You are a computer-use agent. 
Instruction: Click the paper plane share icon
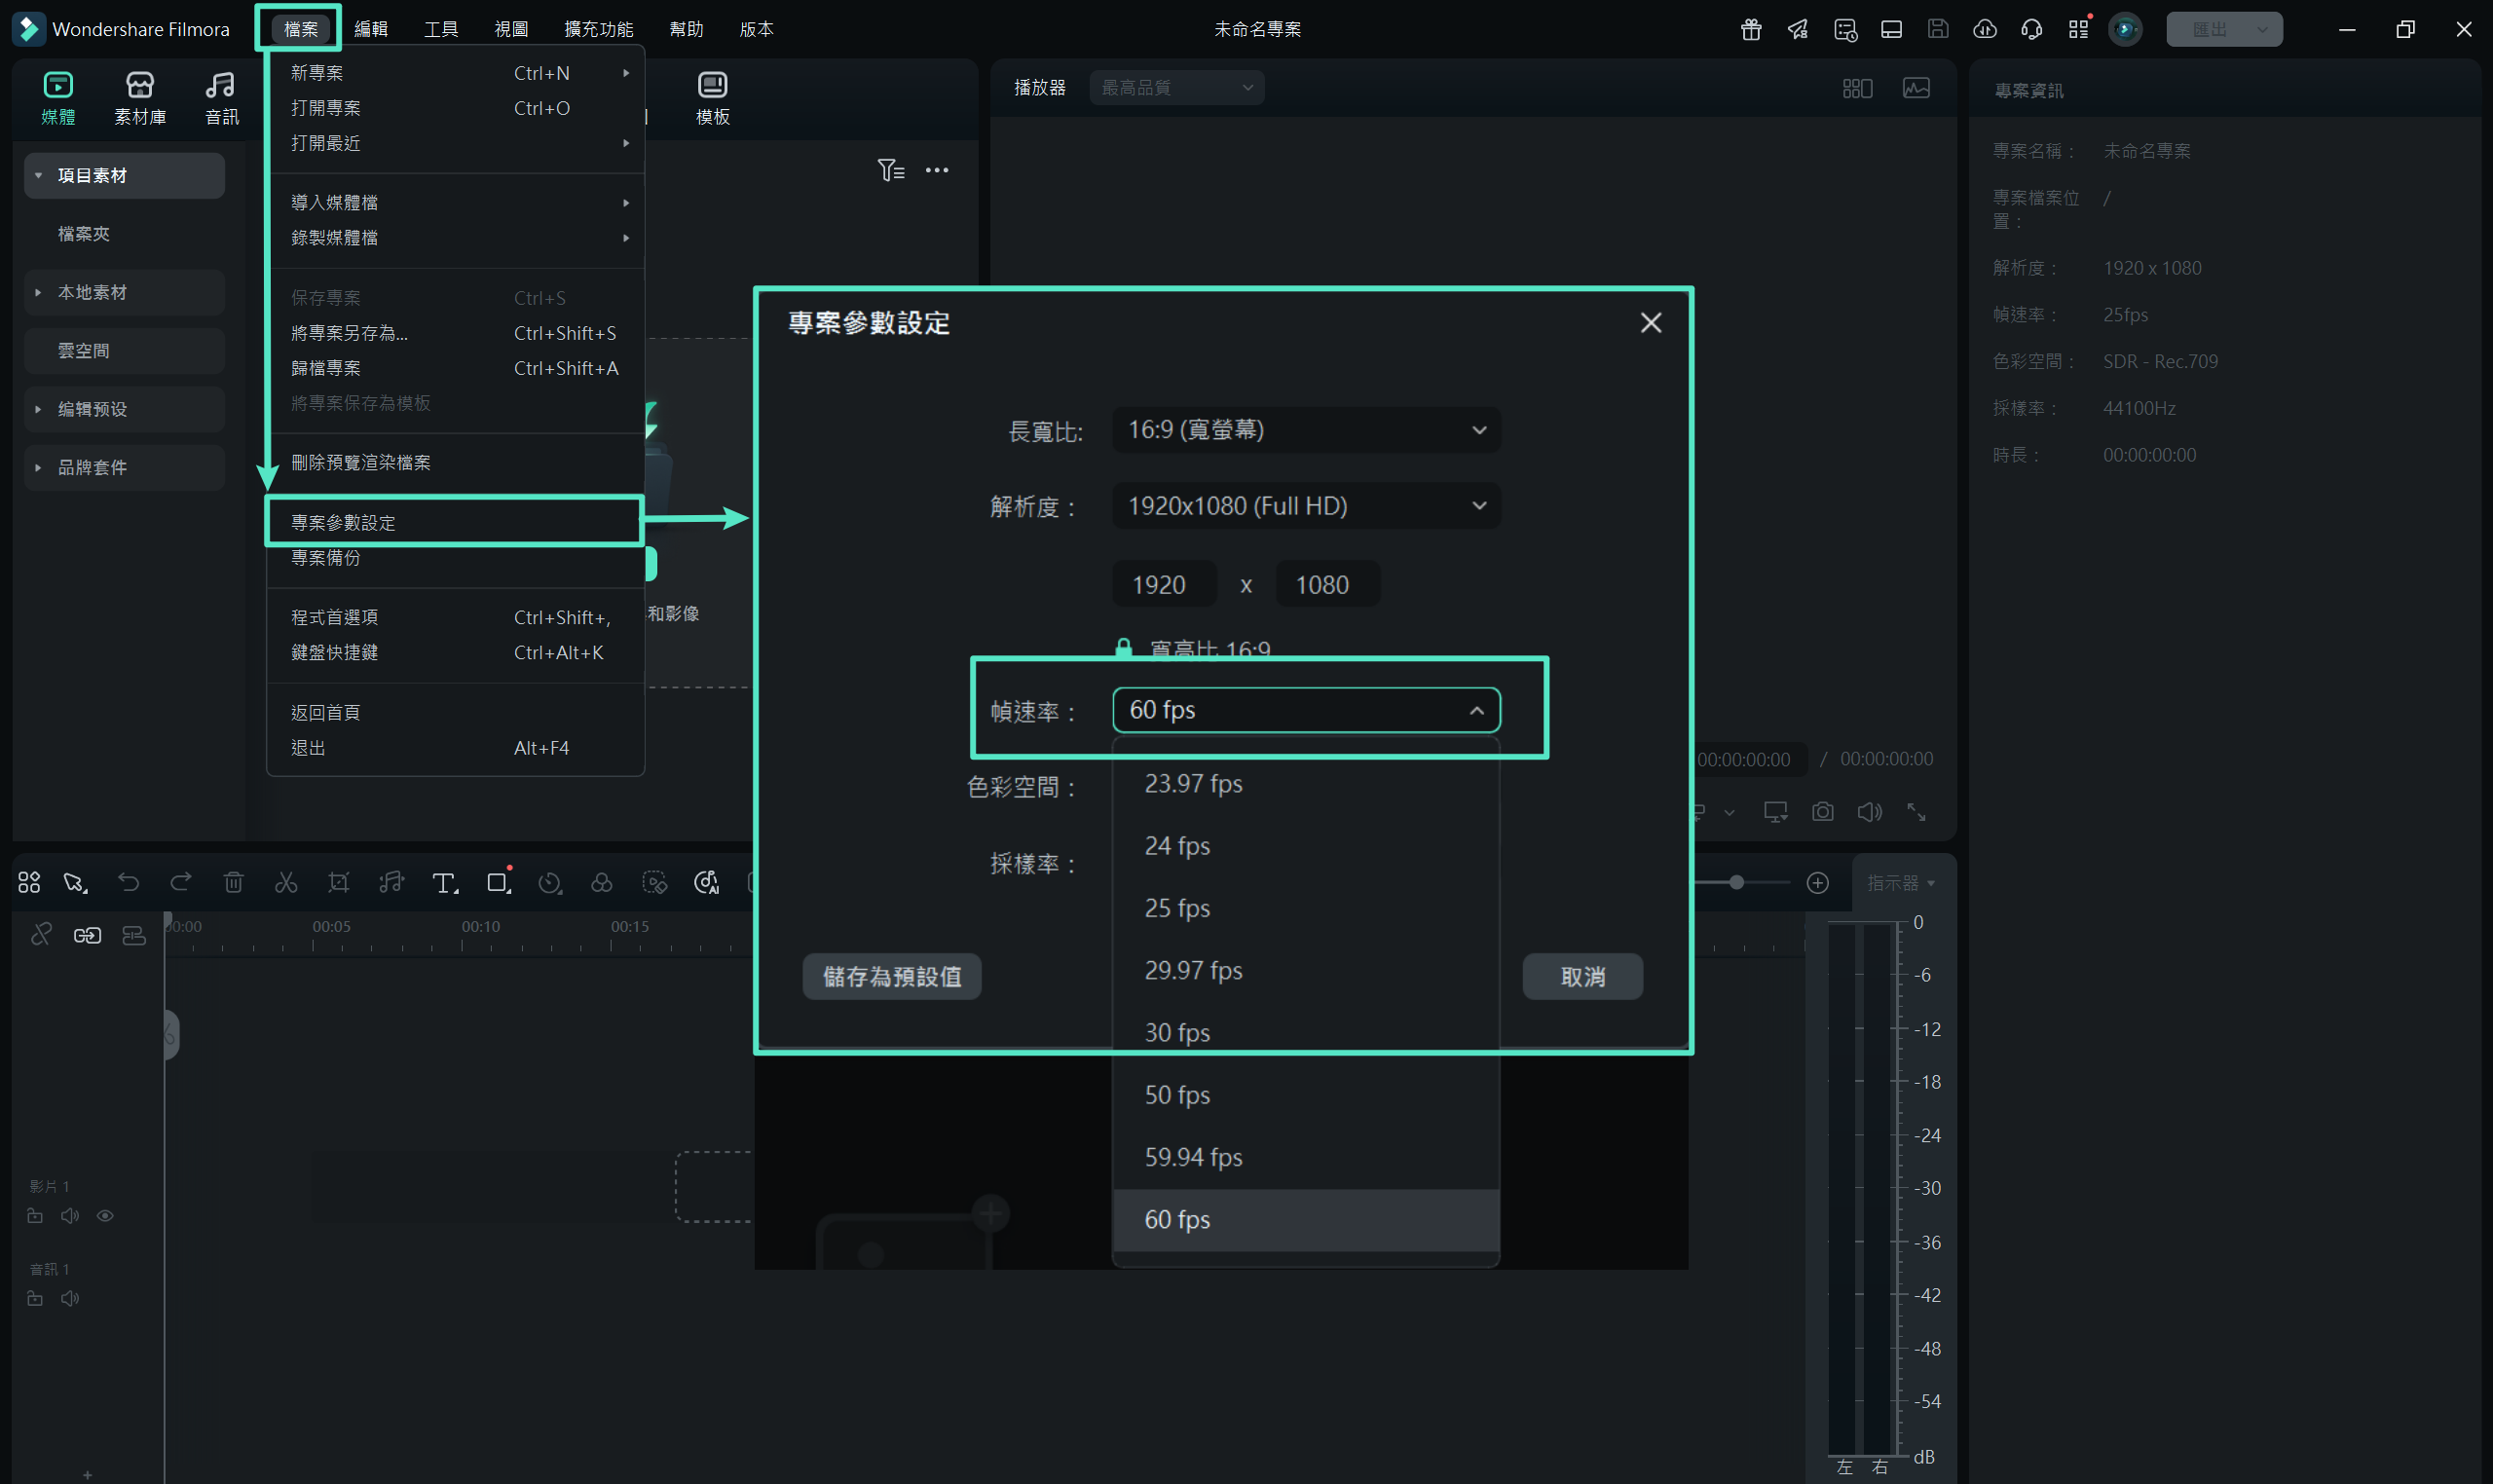click(1797, 29)
